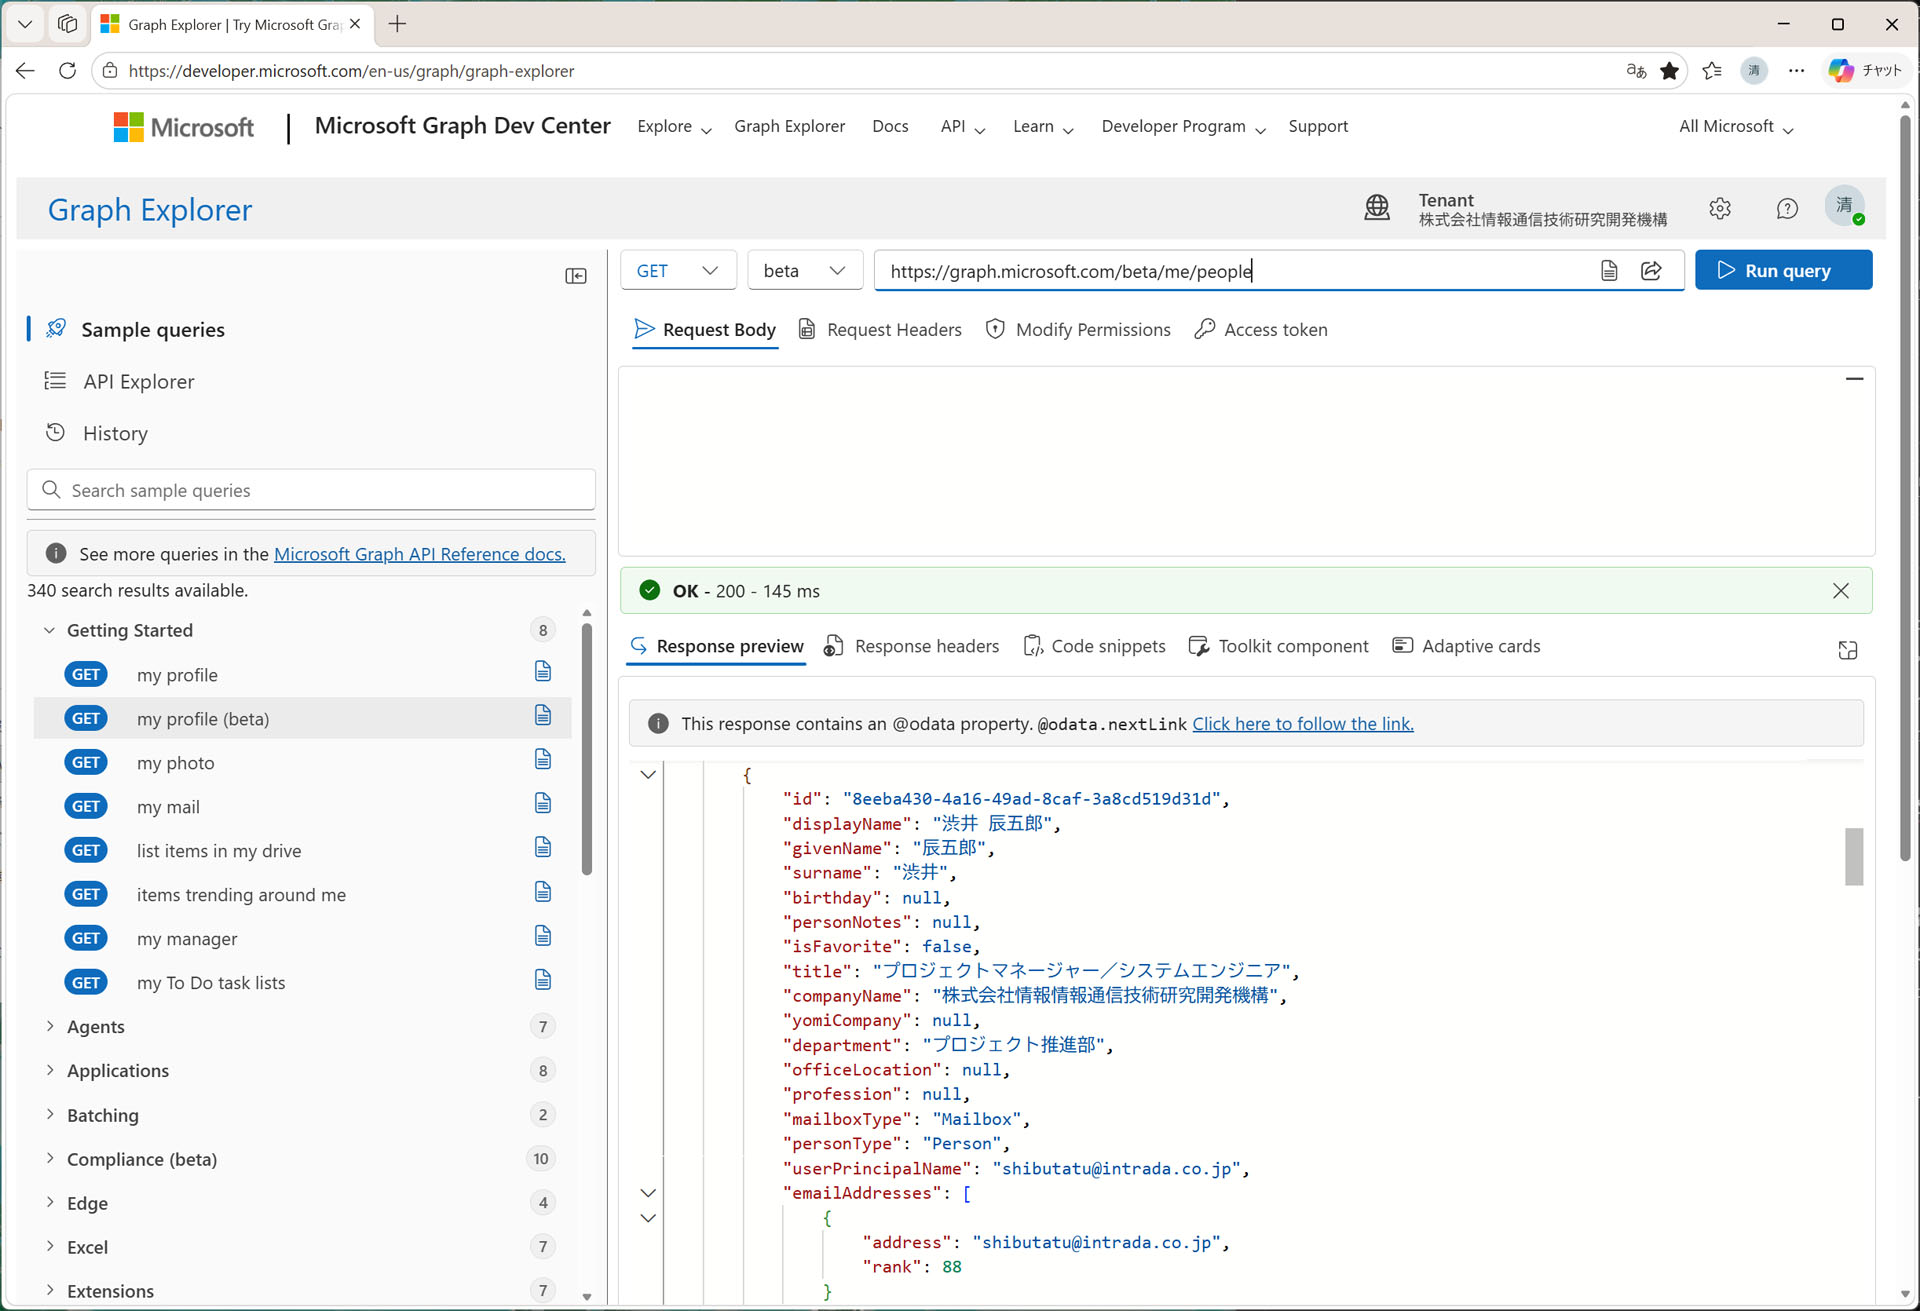The image size is (1920, 1311).
Task: Expand the Compliance (beta) category
Action: click(49, 1158)
